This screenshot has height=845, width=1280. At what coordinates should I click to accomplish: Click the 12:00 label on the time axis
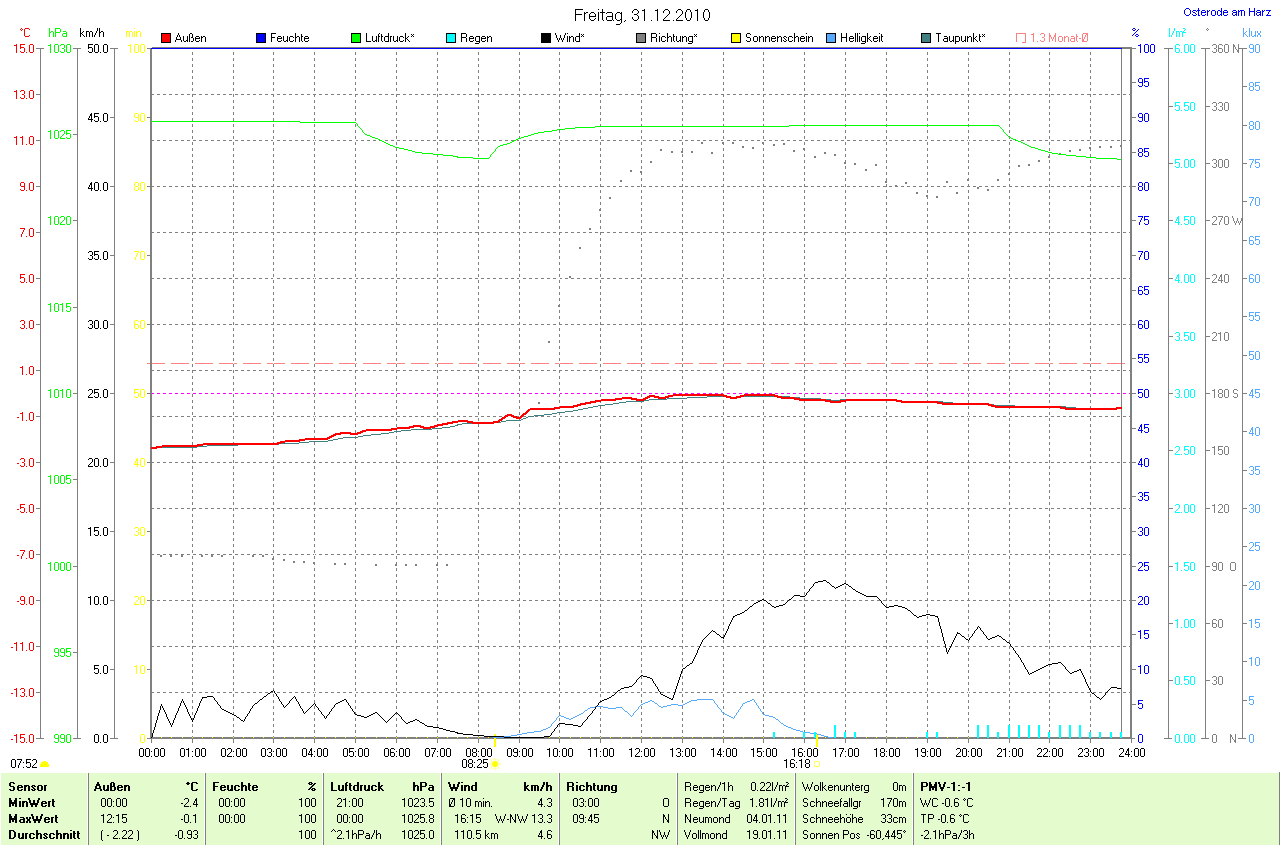(x=641, y=752)
